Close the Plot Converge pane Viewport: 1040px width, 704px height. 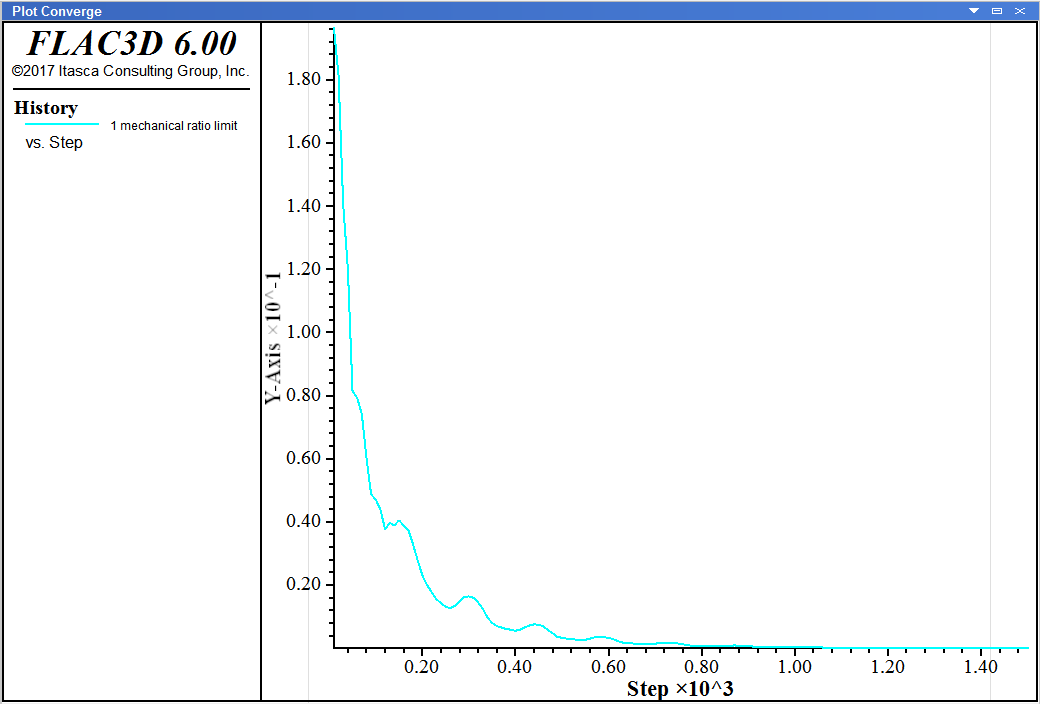[1019, 11]
